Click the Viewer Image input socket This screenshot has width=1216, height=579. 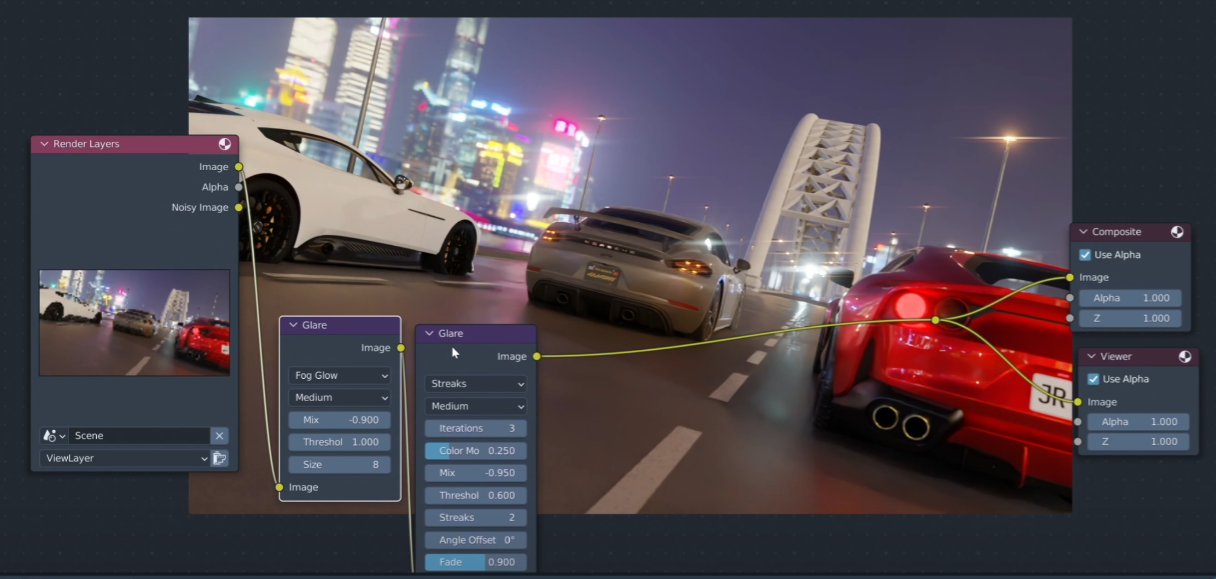coord(1078,402)
